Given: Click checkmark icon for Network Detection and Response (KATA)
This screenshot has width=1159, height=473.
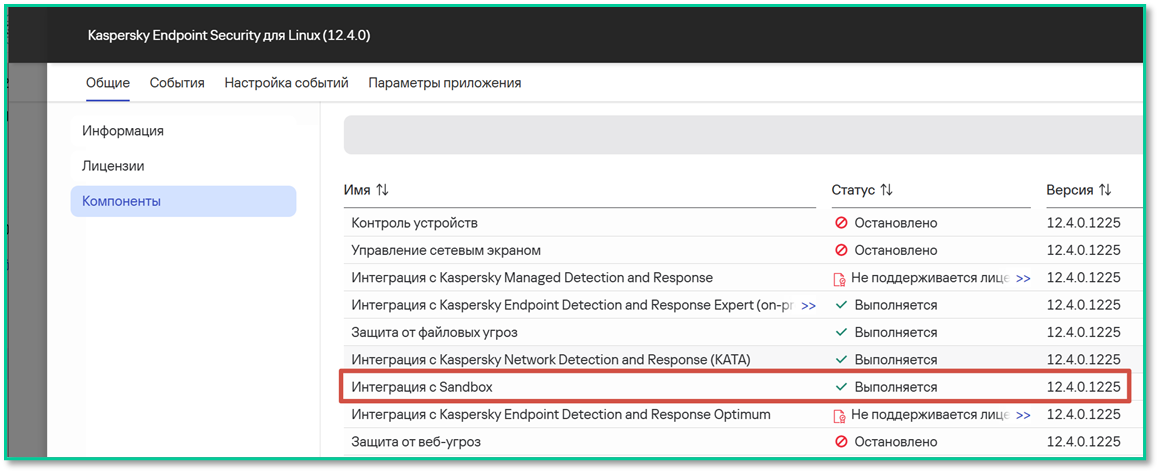Looking at the screenshot, I should (x=840, y=360).
